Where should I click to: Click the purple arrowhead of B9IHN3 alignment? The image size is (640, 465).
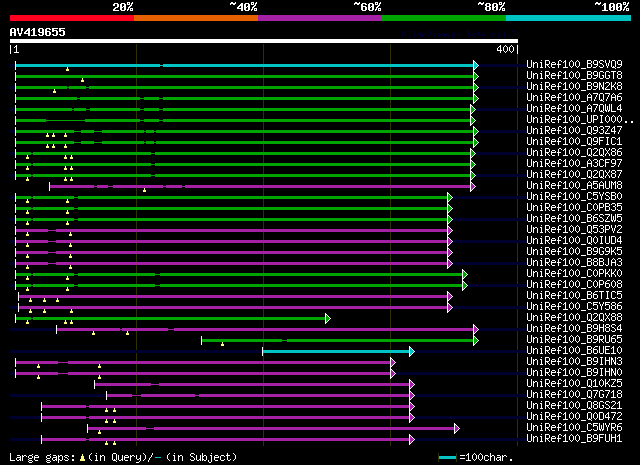click(x=393, y=362)
